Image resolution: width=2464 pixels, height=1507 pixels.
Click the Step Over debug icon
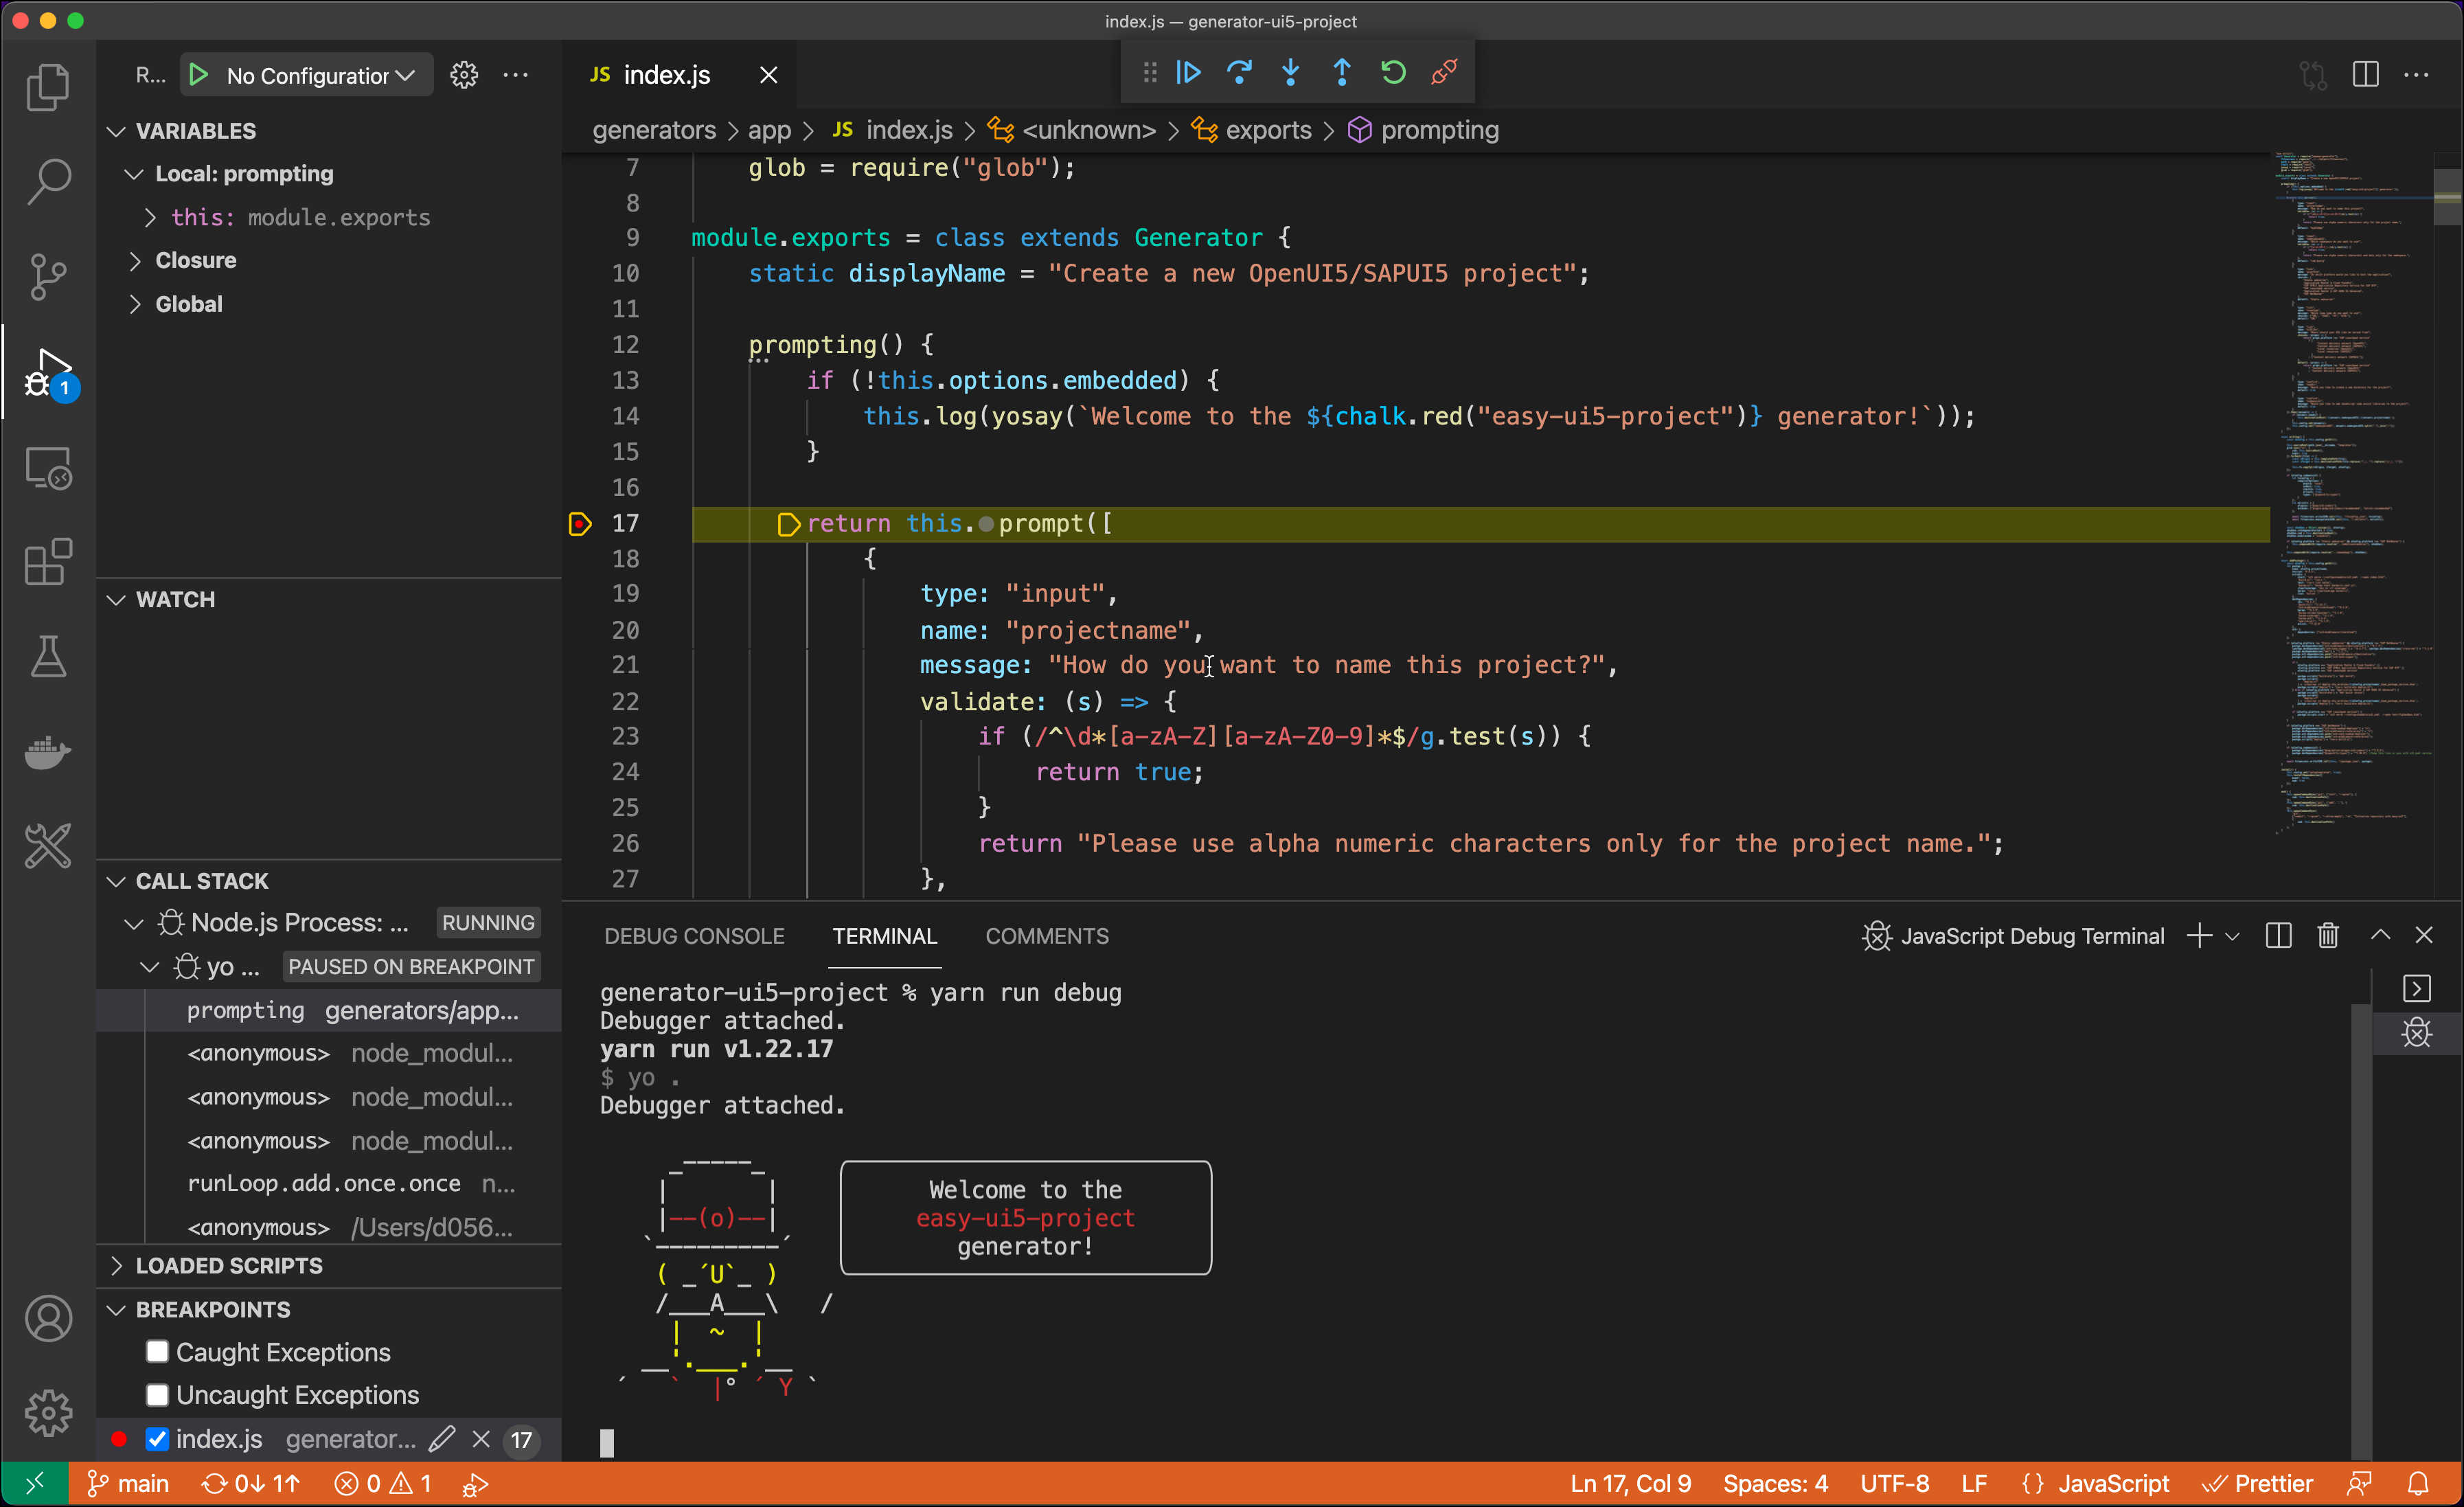pyautogui.click(x=1239, y=73)
